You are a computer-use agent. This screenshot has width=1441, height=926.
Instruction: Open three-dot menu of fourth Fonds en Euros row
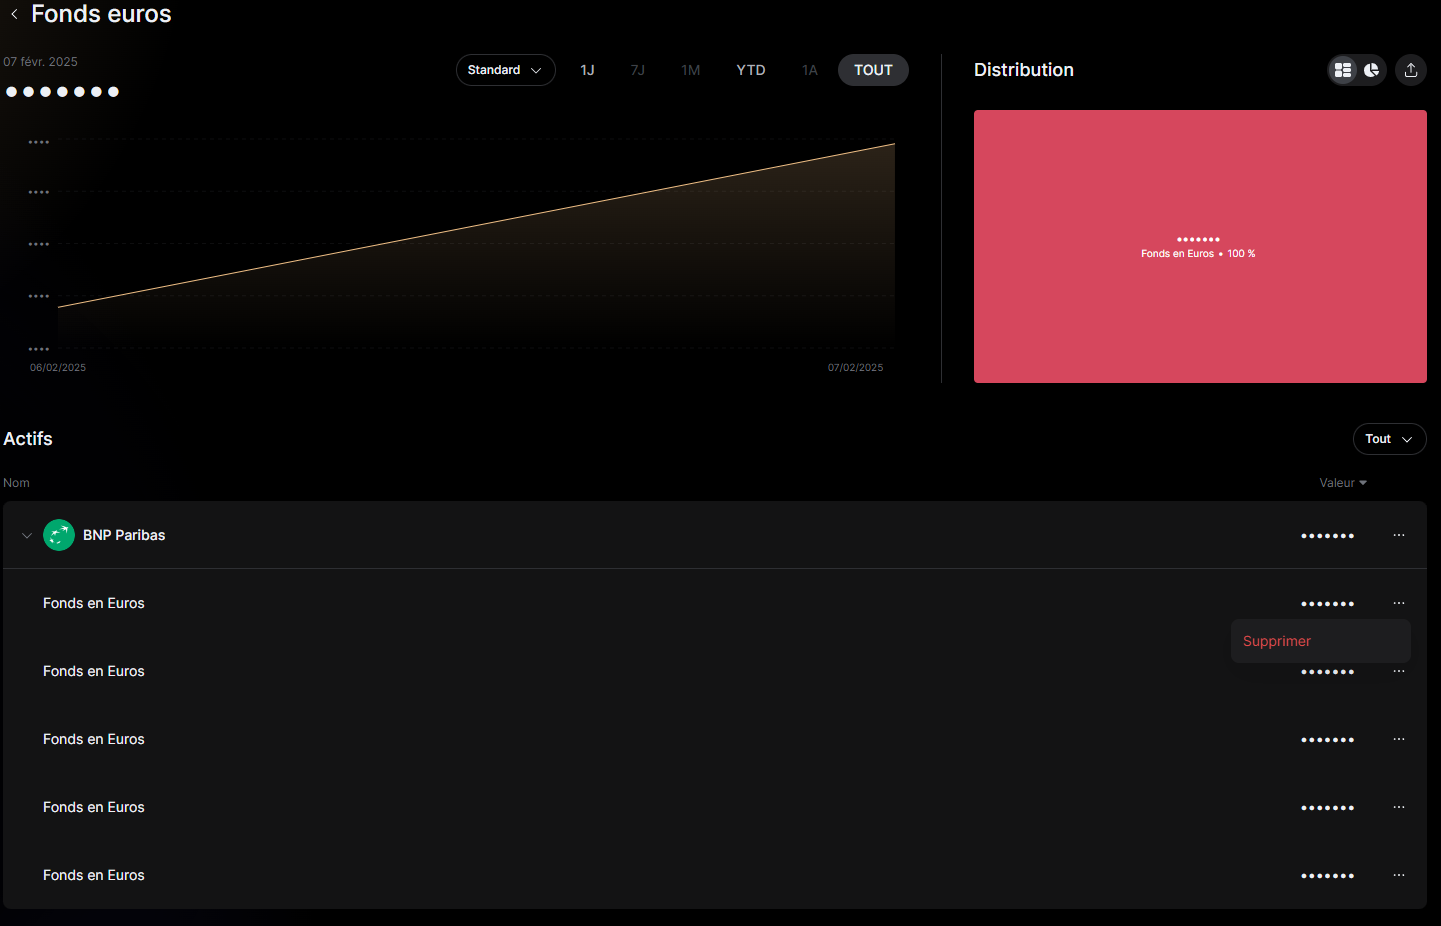coord(1399,807)
